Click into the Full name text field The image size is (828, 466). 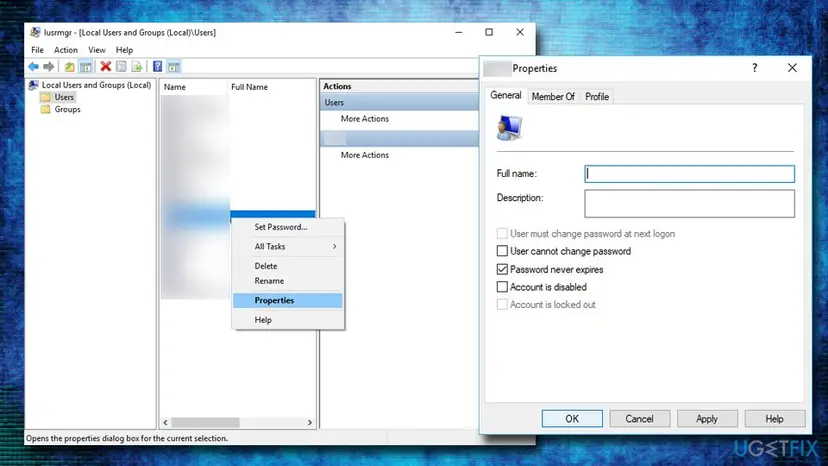point(689,174)
